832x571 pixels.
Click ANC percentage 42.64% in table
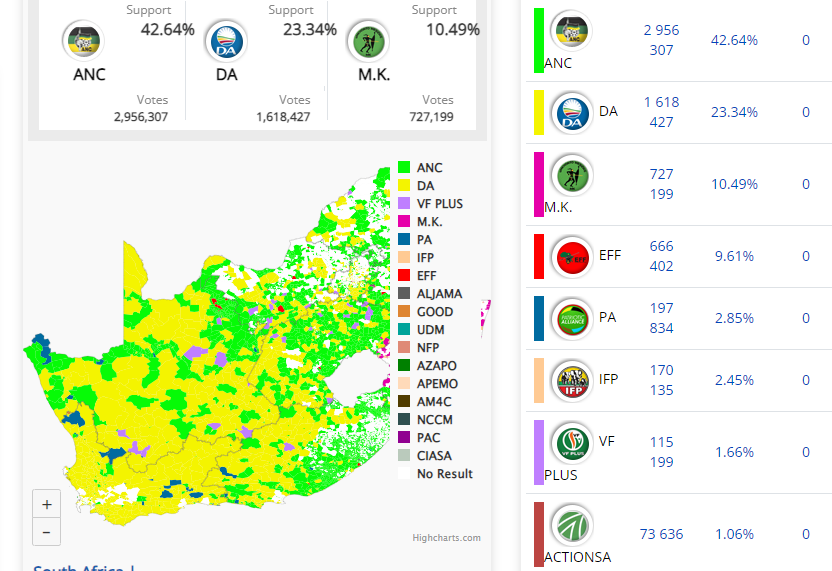coord(734,40)
